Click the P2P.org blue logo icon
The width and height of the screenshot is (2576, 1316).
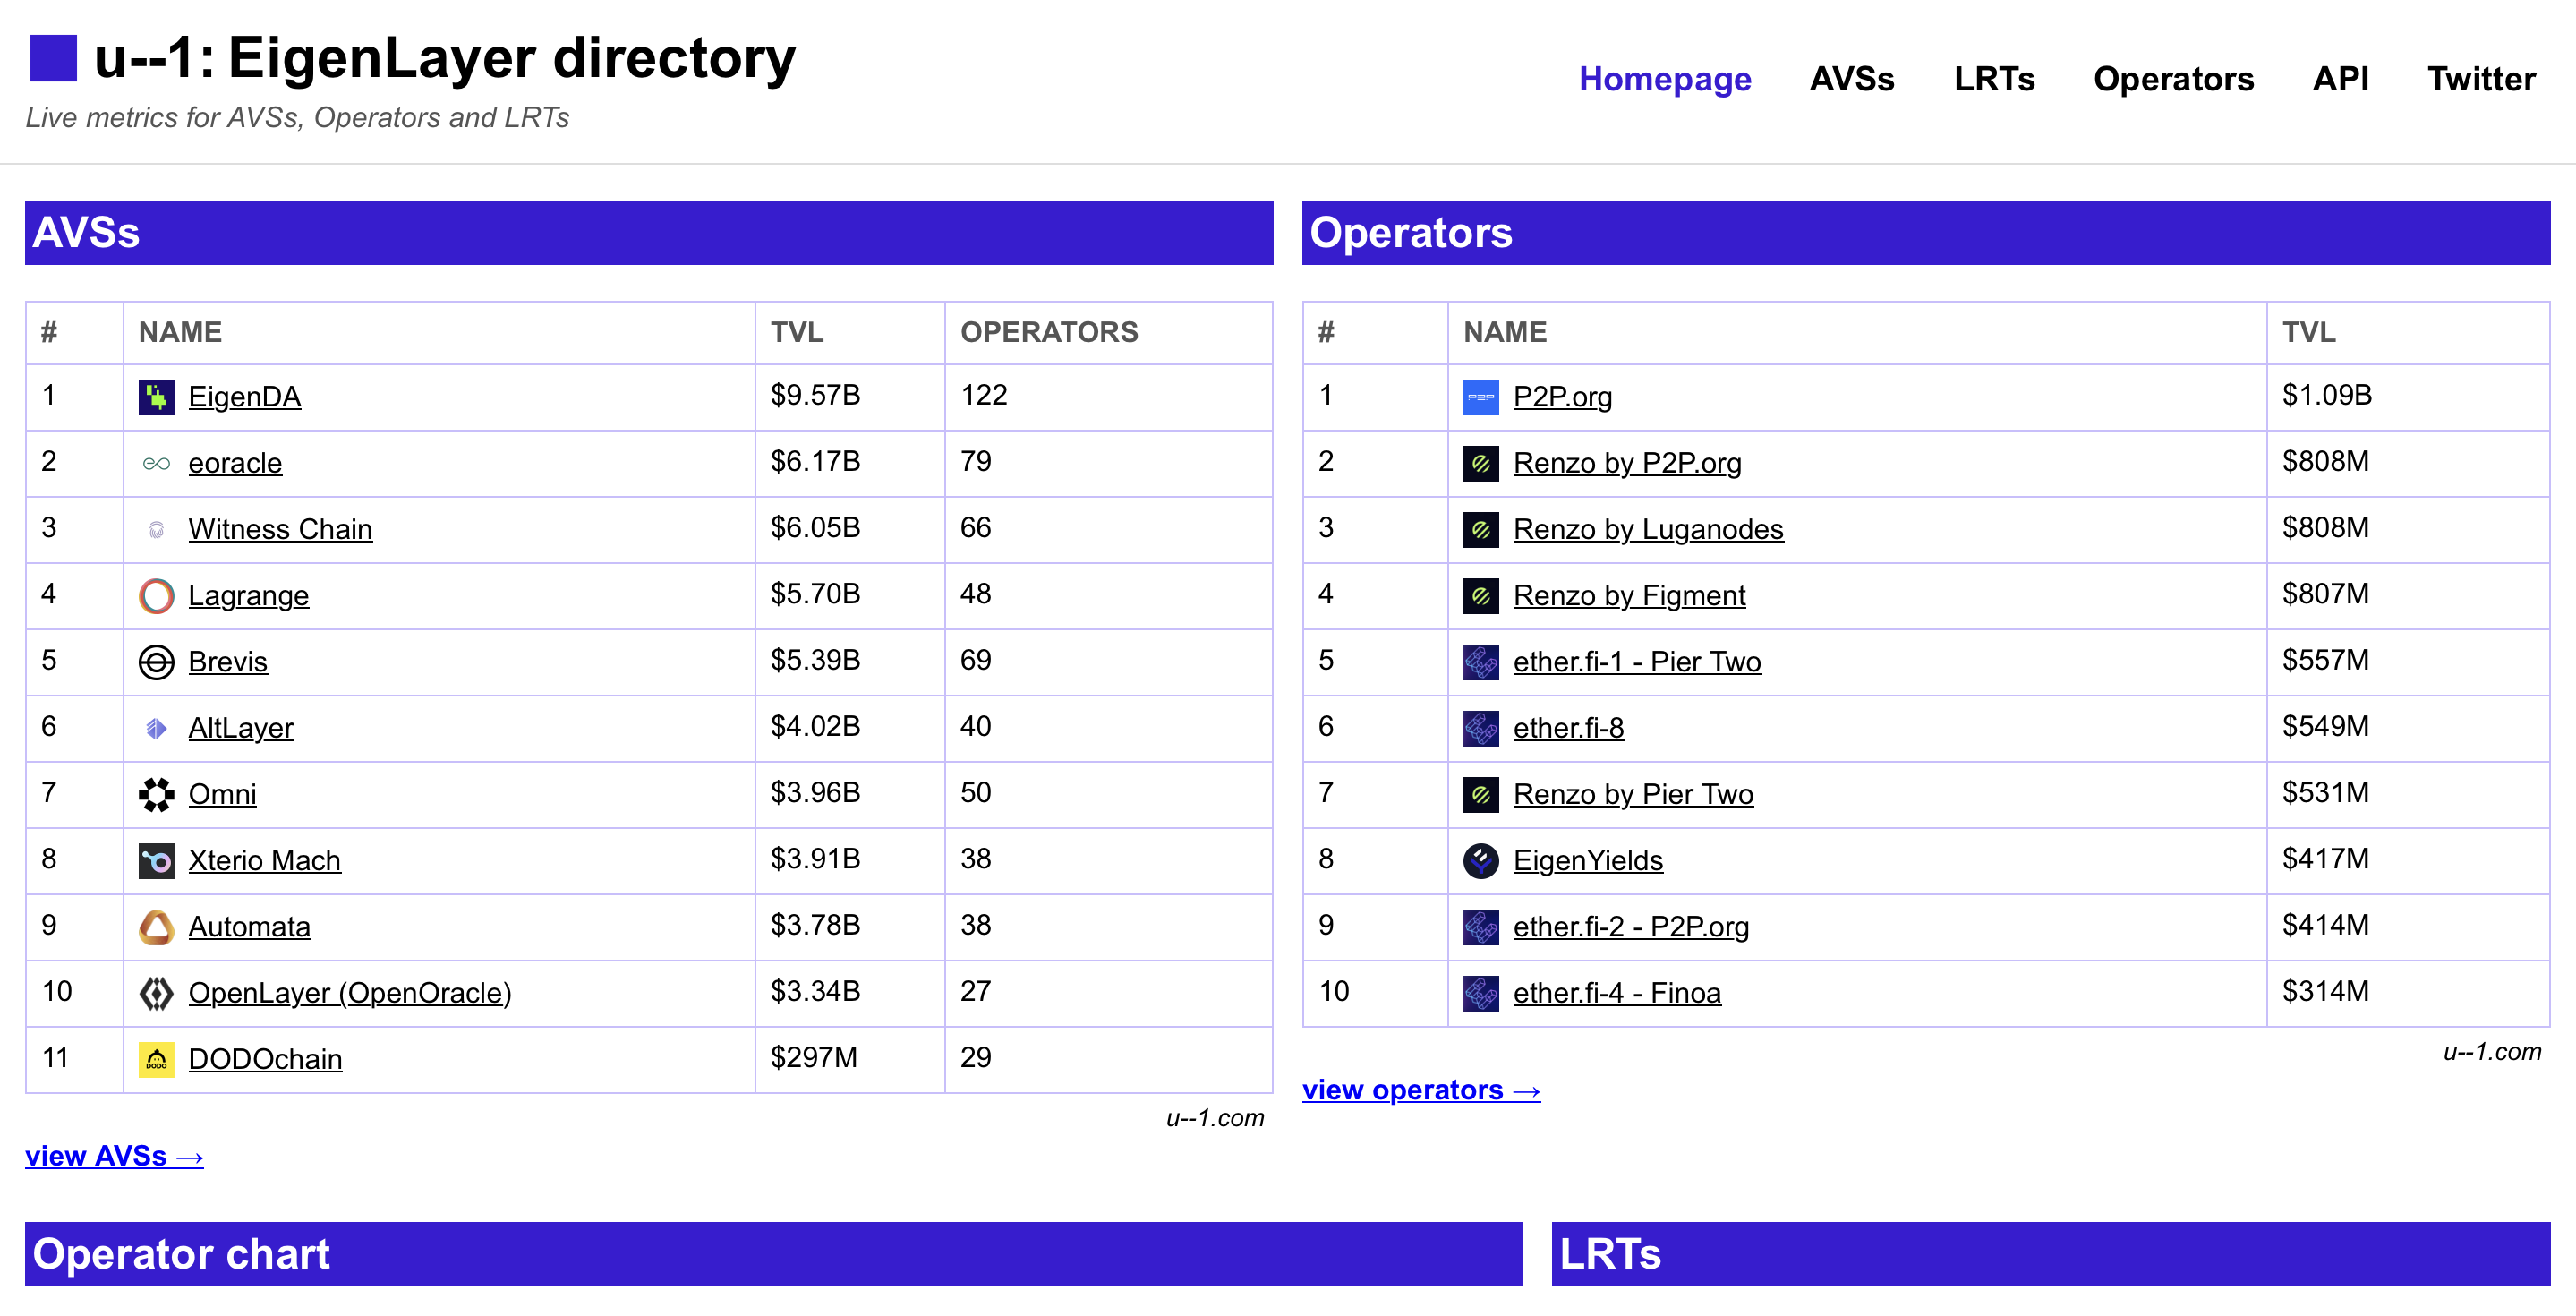coord(1480,397)
